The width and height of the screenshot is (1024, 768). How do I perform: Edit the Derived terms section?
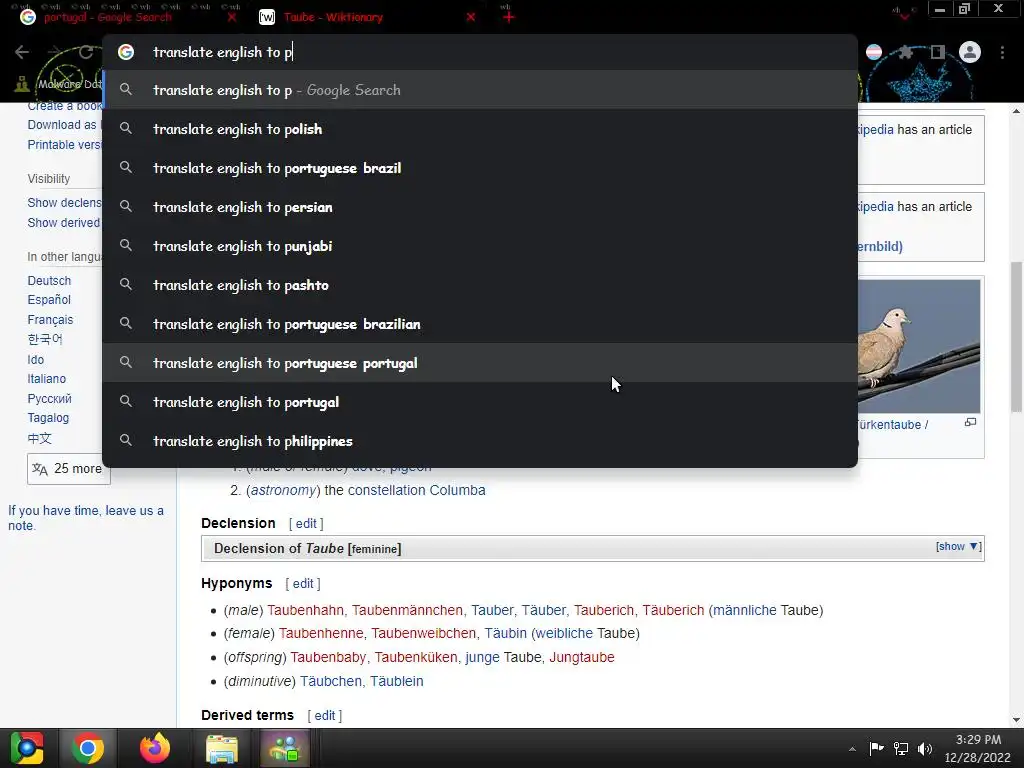(x=325, y=716)
